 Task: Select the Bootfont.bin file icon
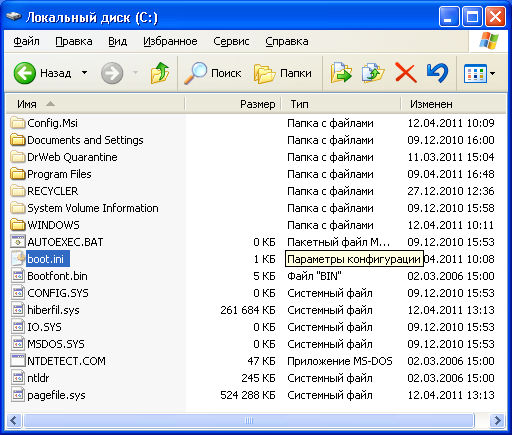point(18,276)
